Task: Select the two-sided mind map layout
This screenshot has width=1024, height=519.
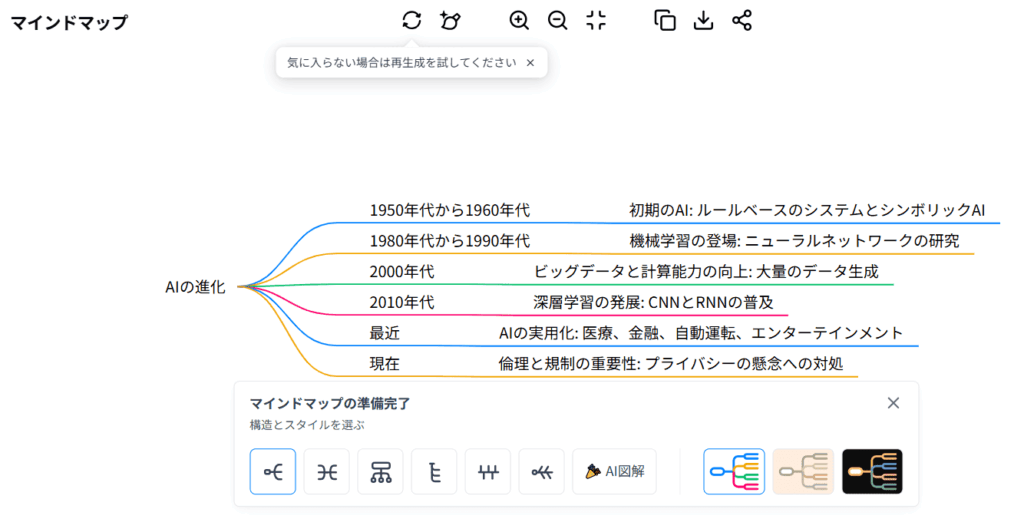Action: (327, 471)
